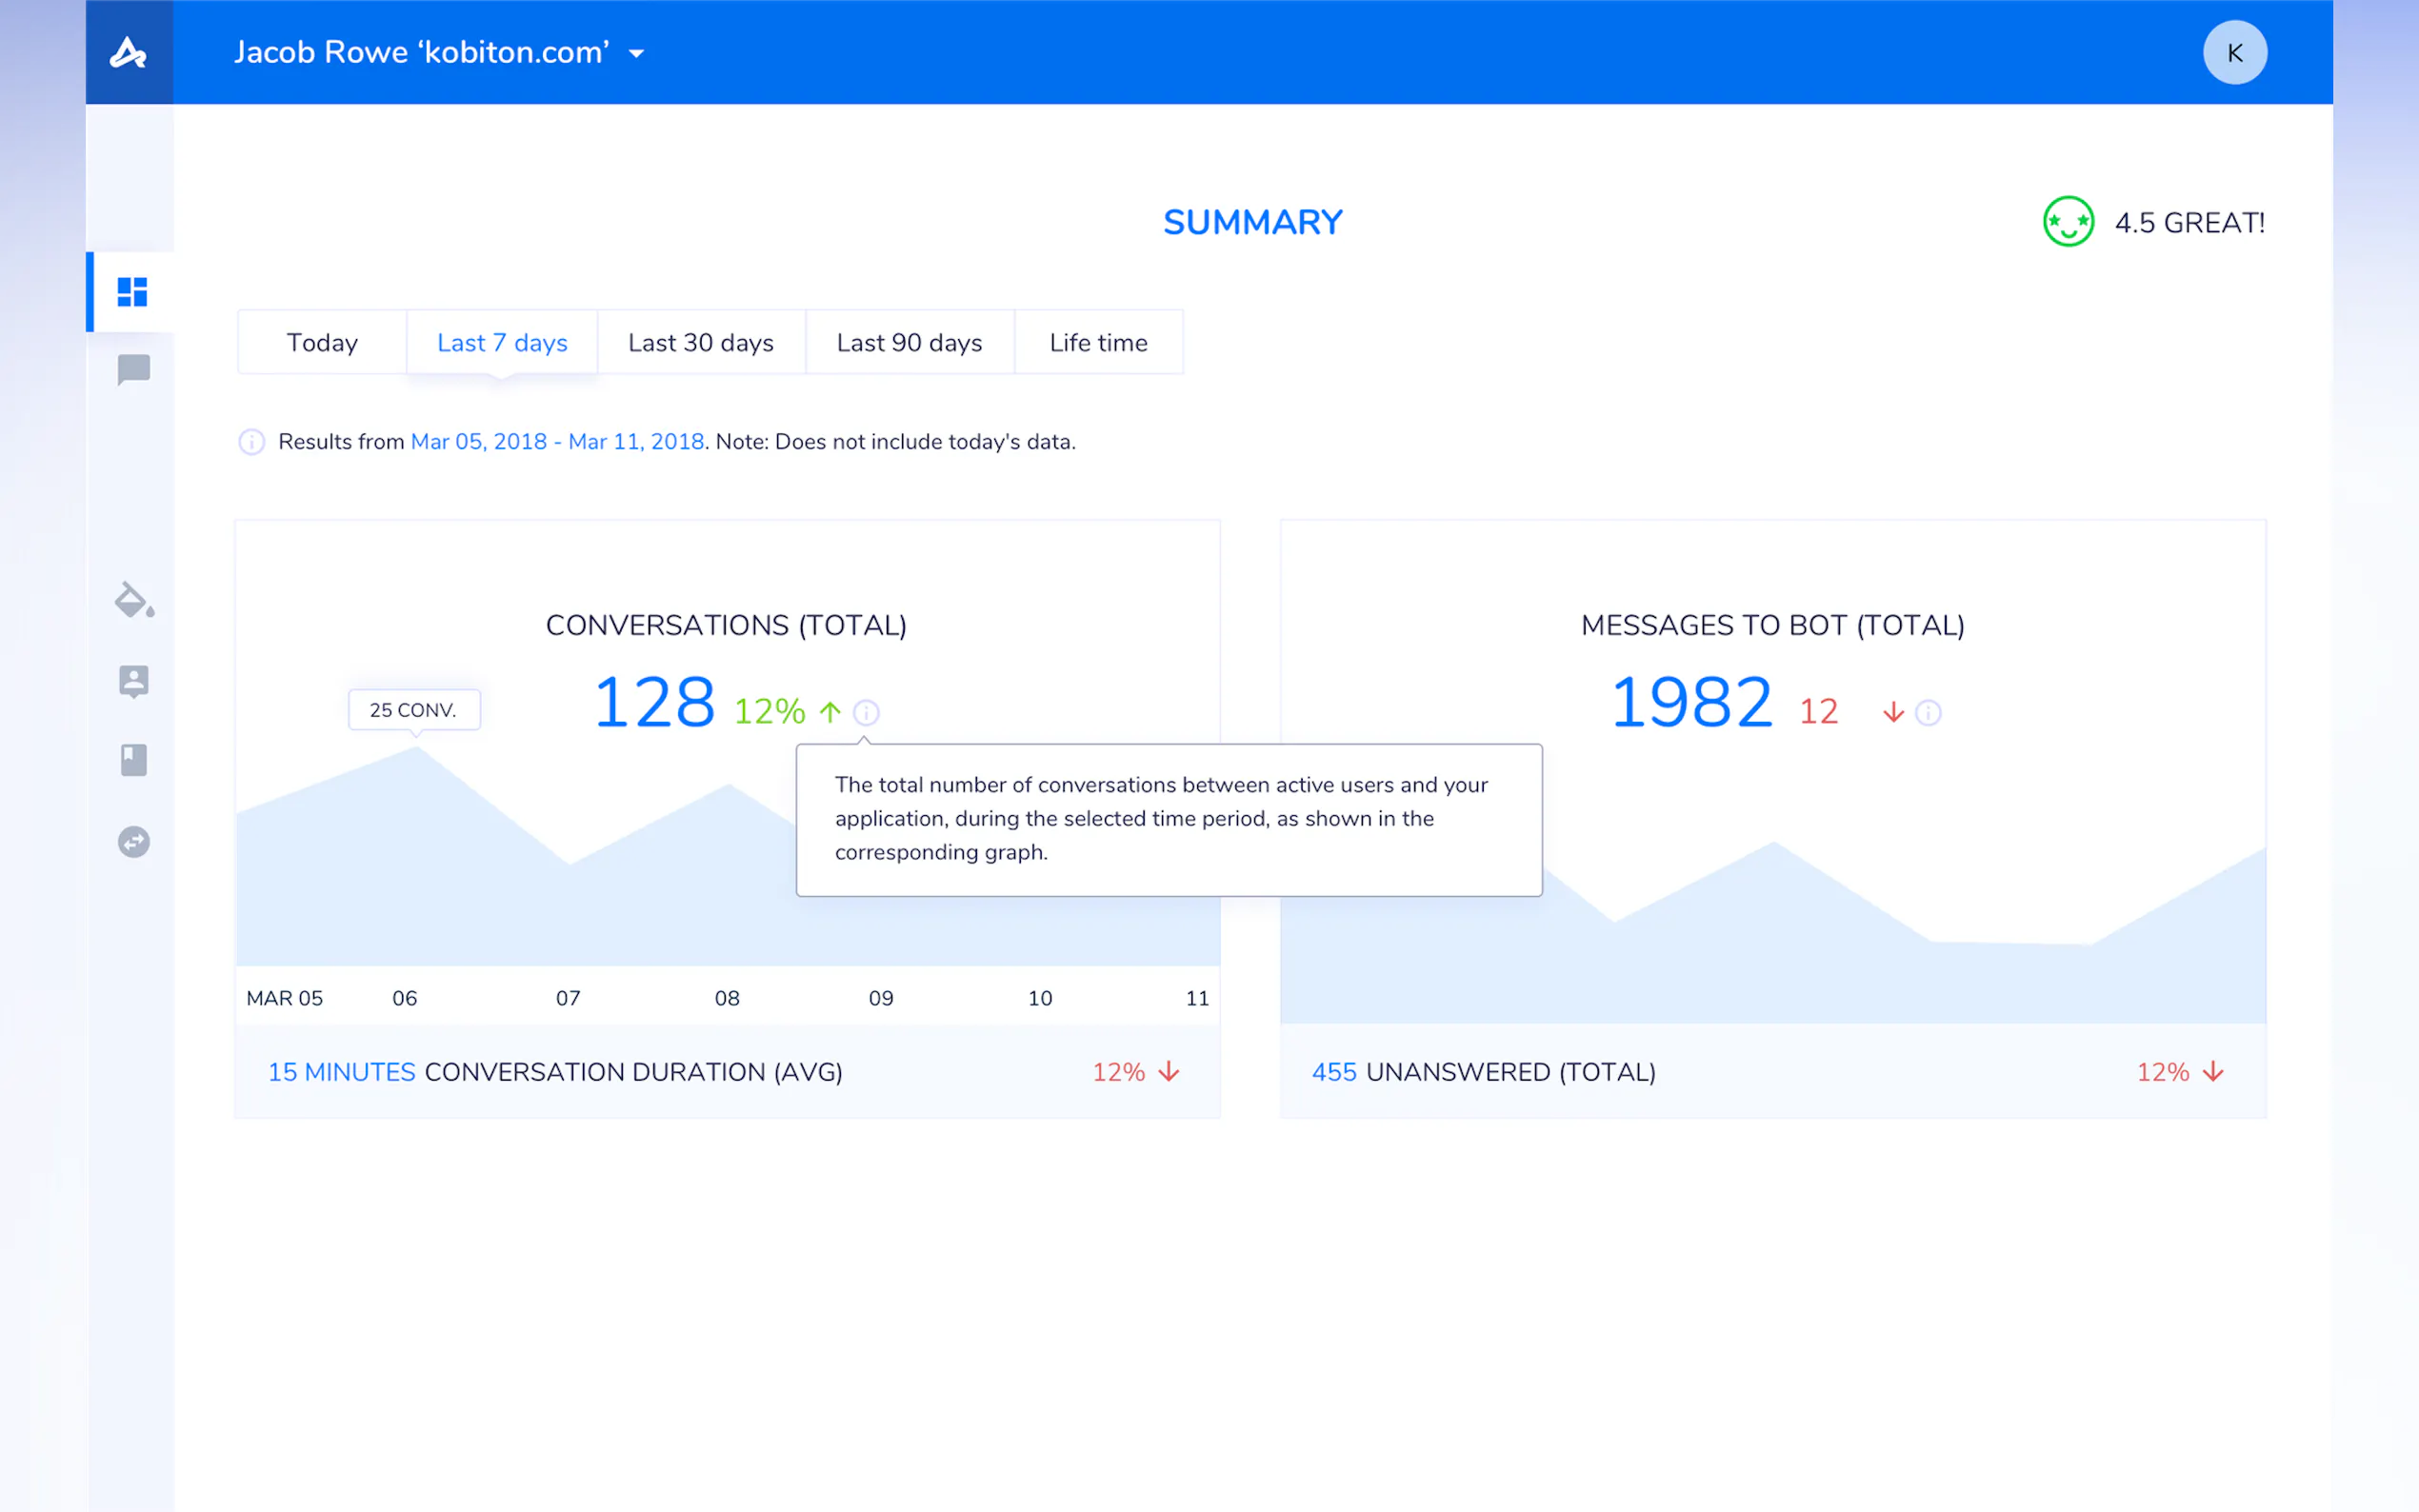Click the 25 CONV. chart data marker

coord(413,710)
